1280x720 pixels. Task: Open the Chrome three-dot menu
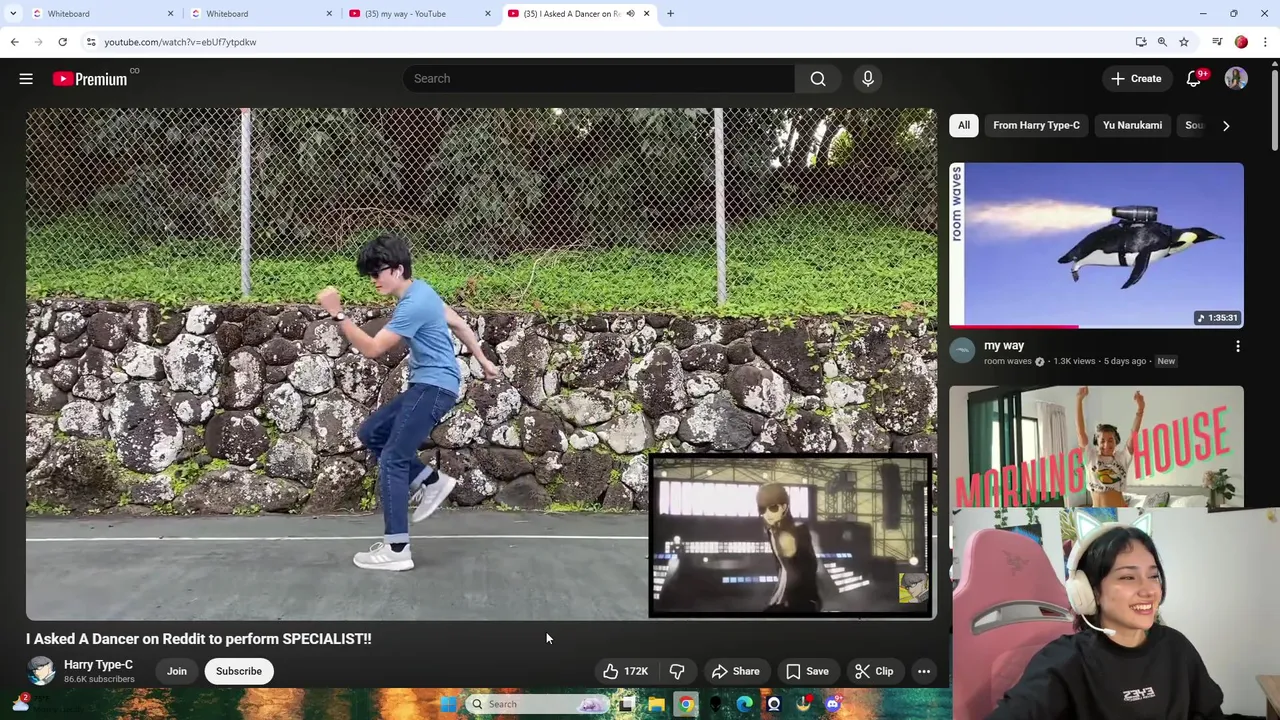coord(1265,42)
